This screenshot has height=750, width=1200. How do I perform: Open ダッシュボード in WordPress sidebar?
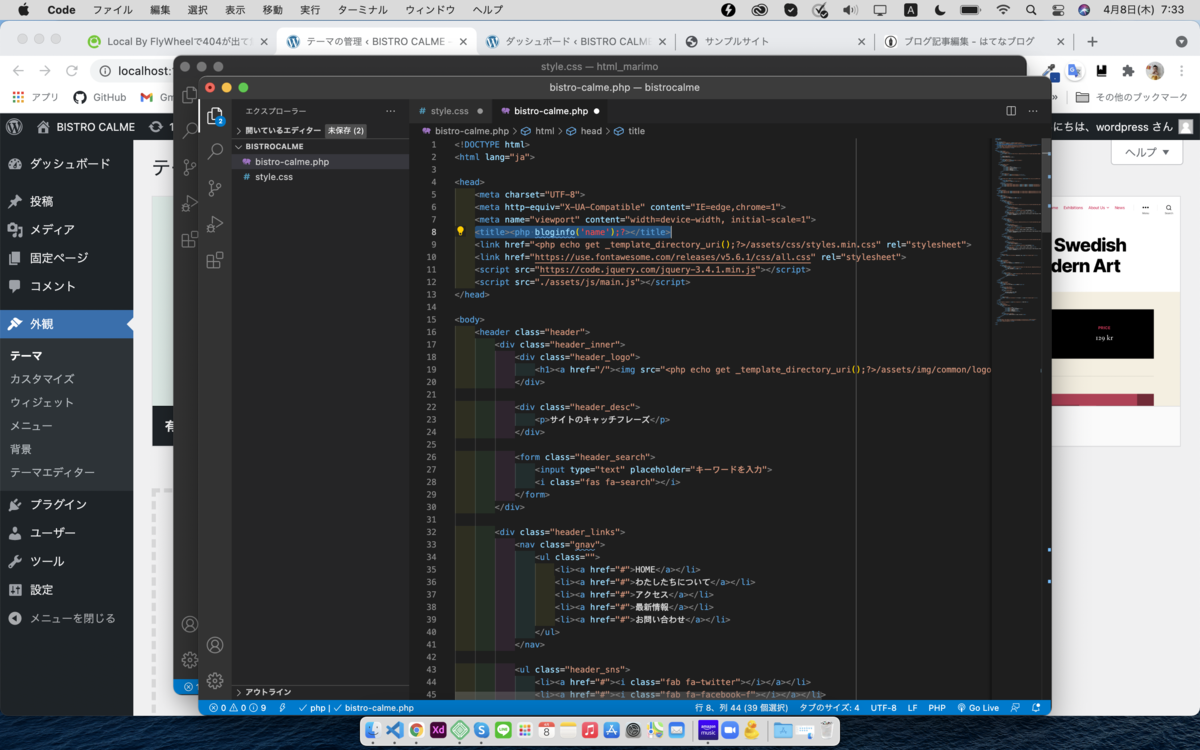tap(66, 164)
